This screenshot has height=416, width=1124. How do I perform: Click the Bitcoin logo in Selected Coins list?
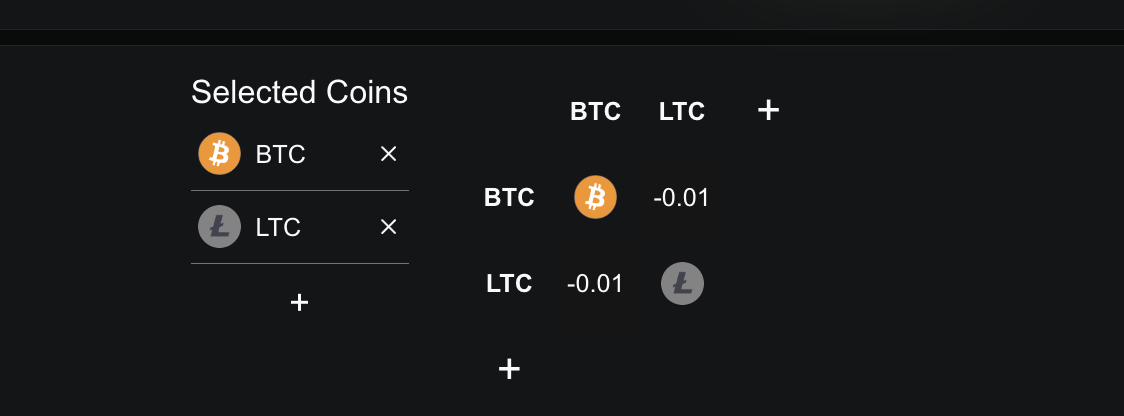click(219, 154)
